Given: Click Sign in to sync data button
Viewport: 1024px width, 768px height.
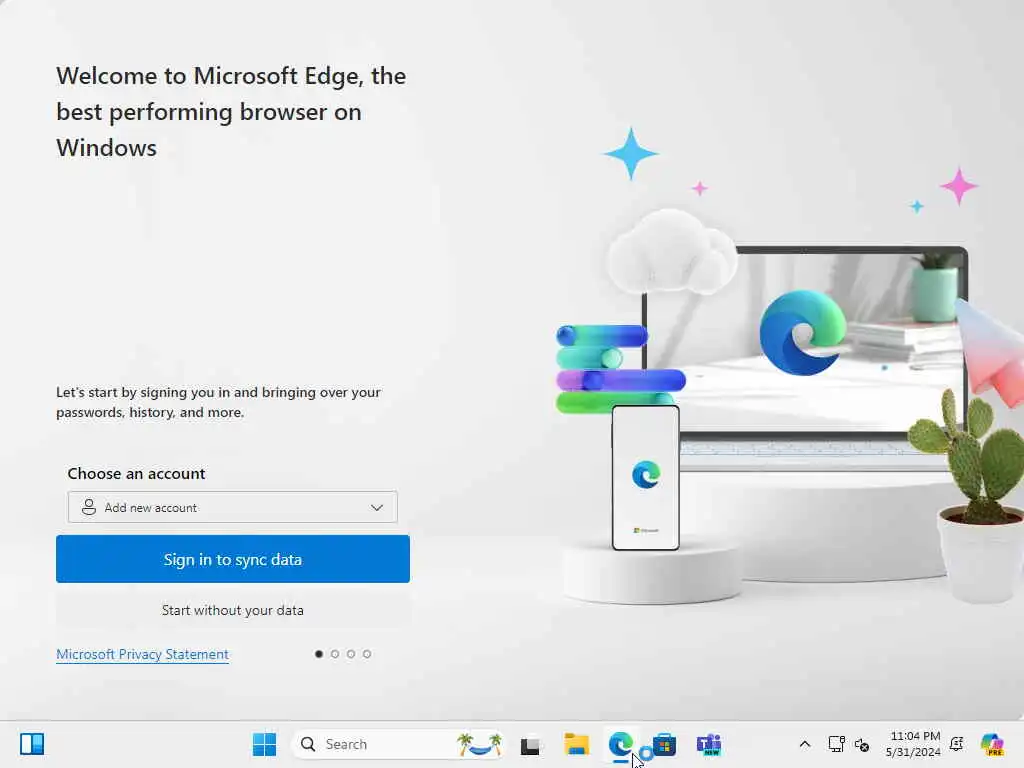Looking at the screenshot, I should pos(232,559).
